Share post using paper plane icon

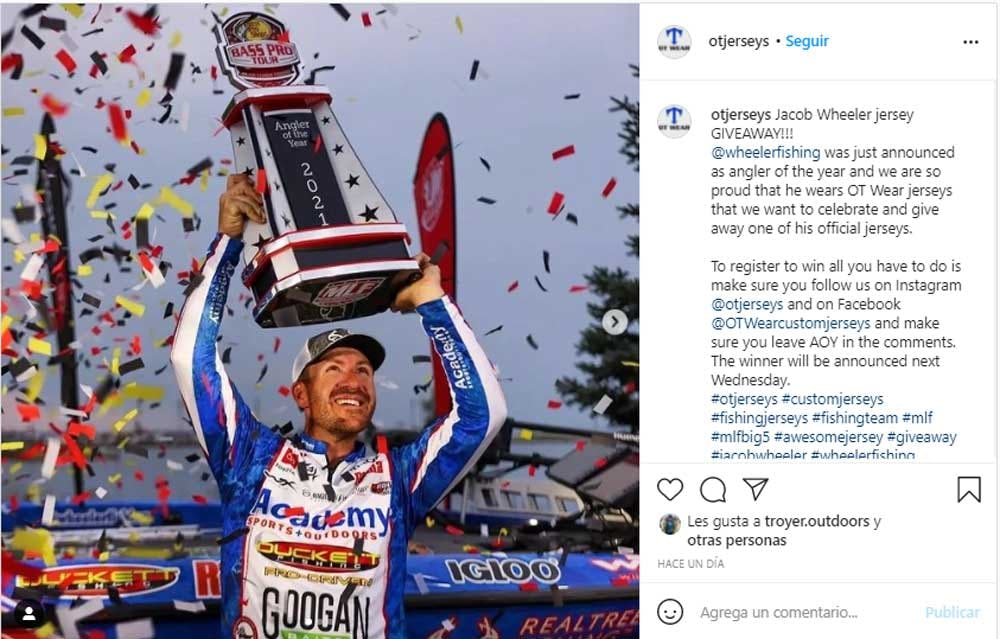[x=756, y=489]
